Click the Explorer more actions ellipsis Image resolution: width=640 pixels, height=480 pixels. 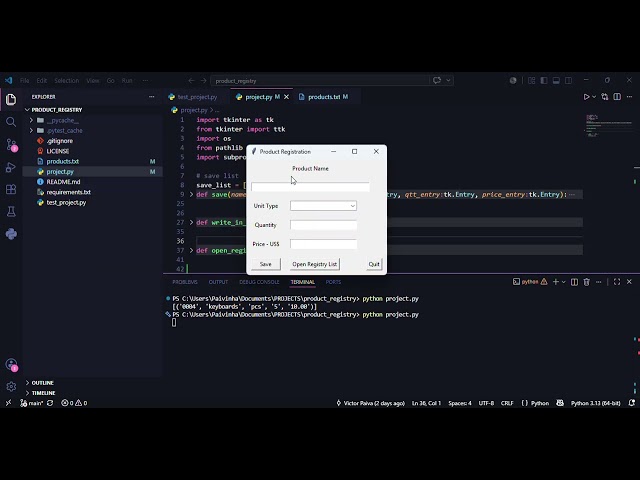click(x=151, y=97)
